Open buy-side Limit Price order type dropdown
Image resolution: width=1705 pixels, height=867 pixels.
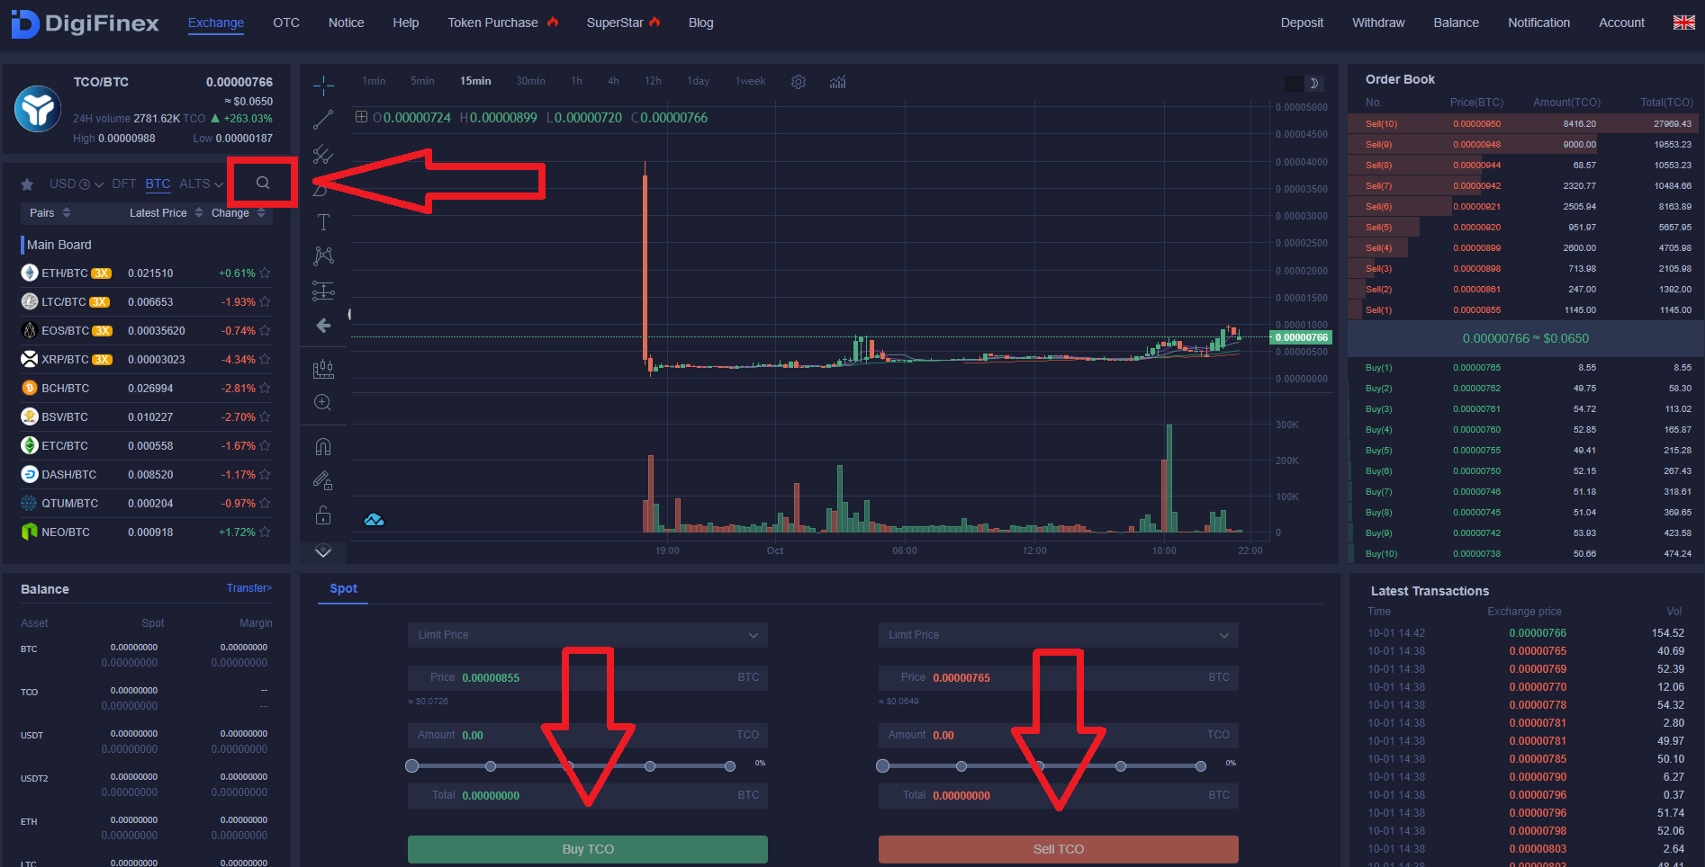(588, 635)
